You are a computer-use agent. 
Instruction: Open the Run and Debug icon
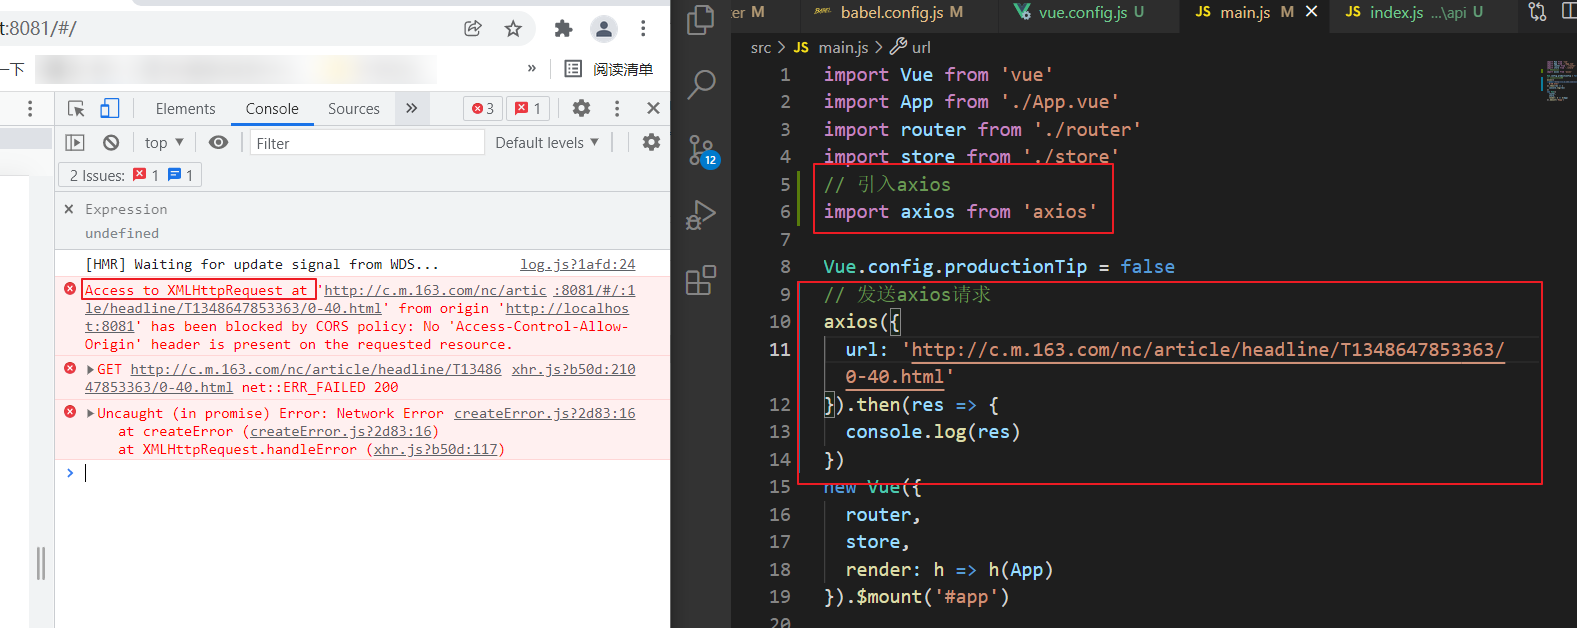tap(701, 215)
